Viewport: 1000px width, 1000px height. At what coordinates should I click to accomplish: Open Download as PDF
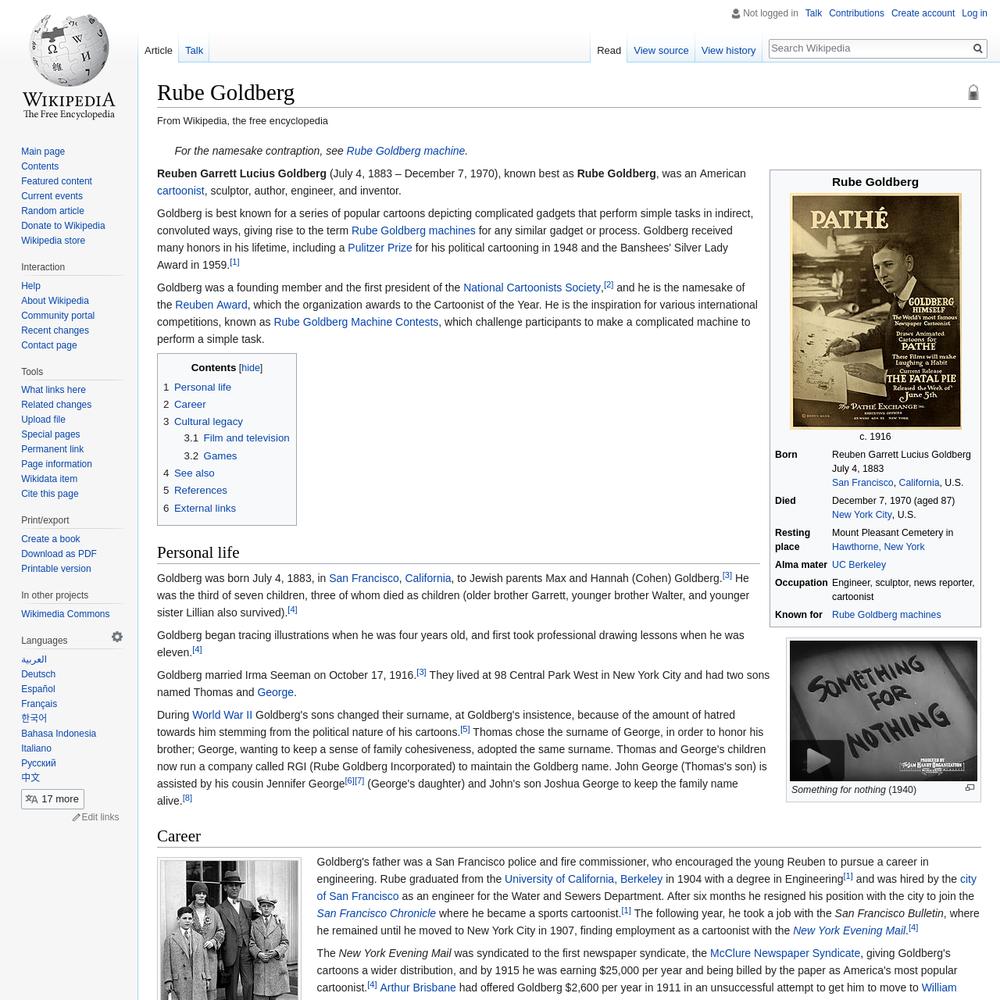(59, 554)
